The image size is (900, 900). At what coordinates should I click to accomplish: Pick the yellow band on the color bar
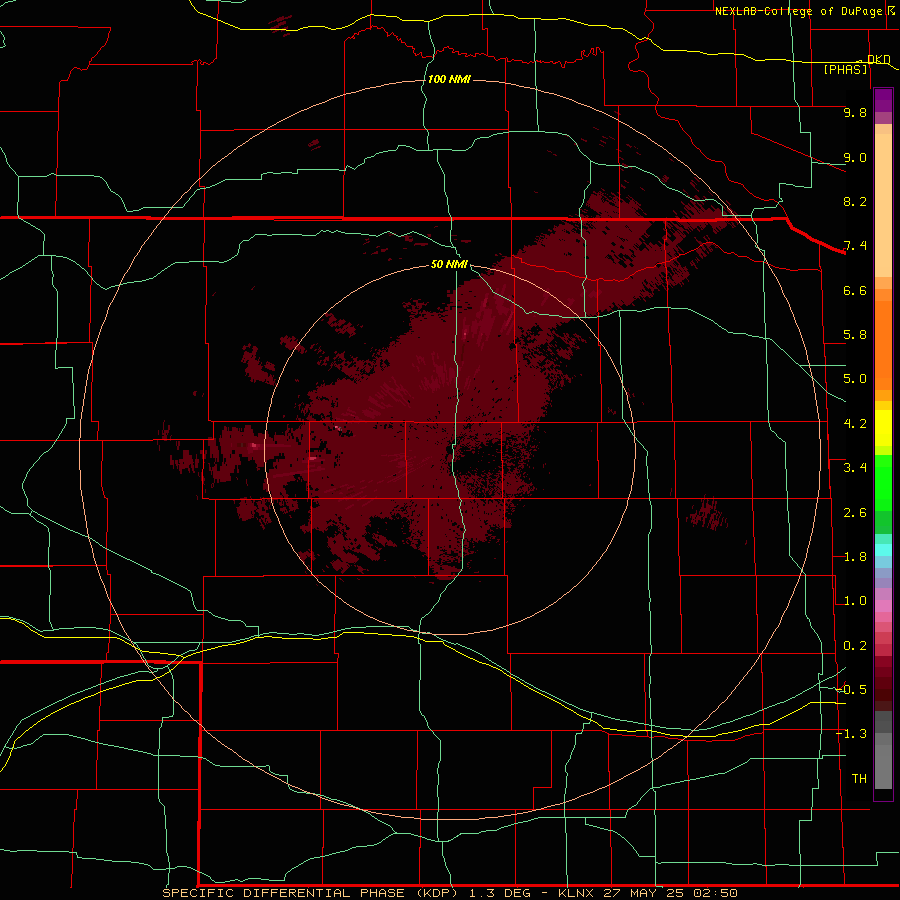point(883,428)
